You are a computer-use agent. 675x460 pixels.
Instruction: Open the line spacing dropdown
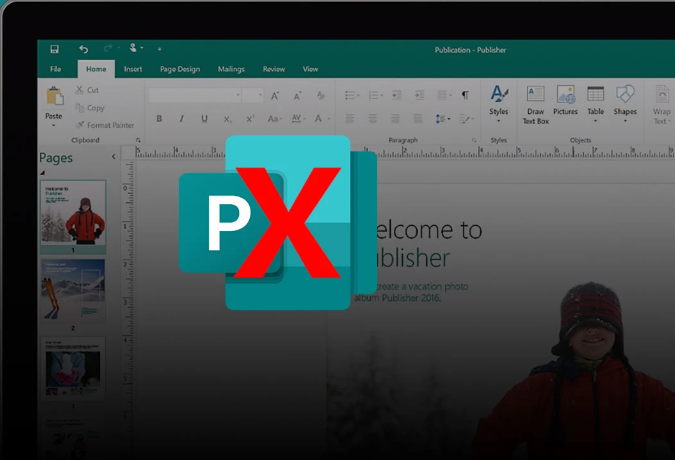(443, 119)
